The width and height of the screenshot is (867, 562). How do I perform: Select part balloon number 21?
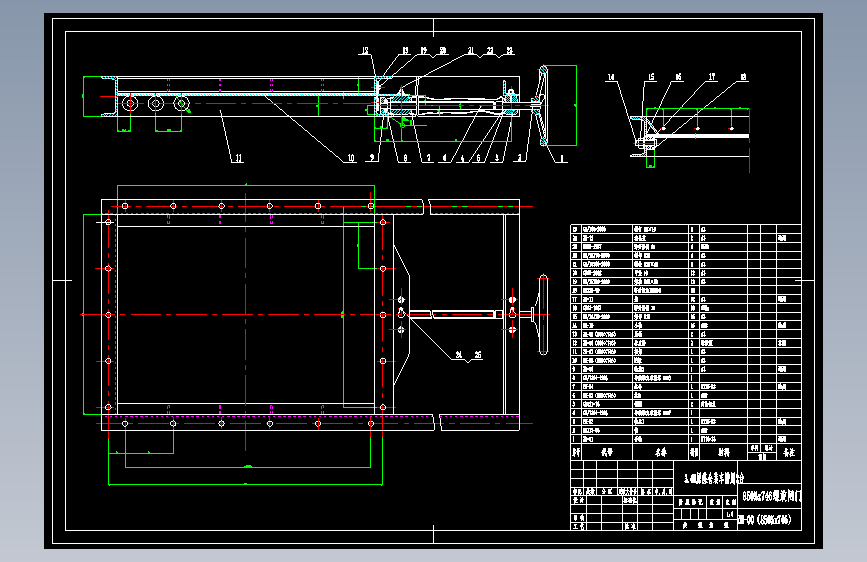point(471,51)
